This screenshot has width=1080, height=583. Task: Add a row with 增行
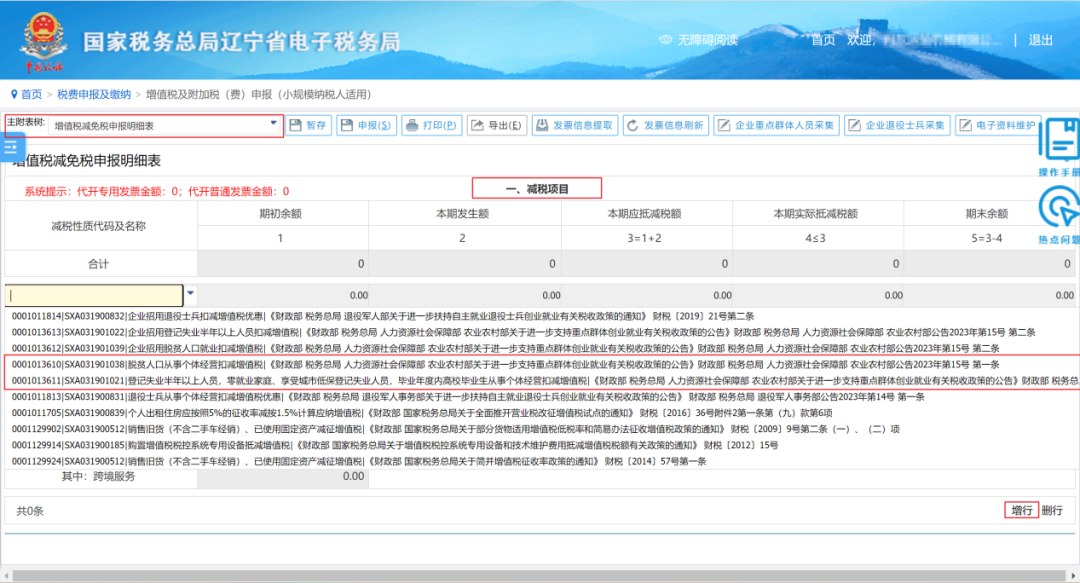point(1021,510)
